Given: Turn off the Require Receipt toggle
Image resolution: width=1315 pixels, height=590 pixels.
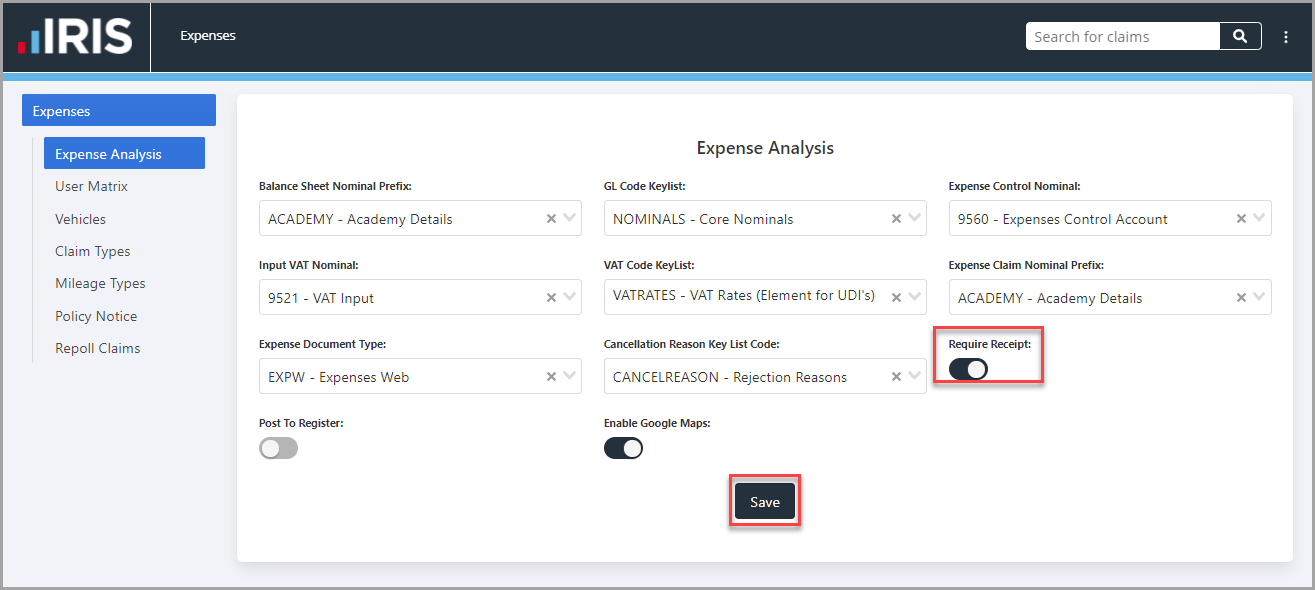Looking at the screenshot, I should click(968, 369).
